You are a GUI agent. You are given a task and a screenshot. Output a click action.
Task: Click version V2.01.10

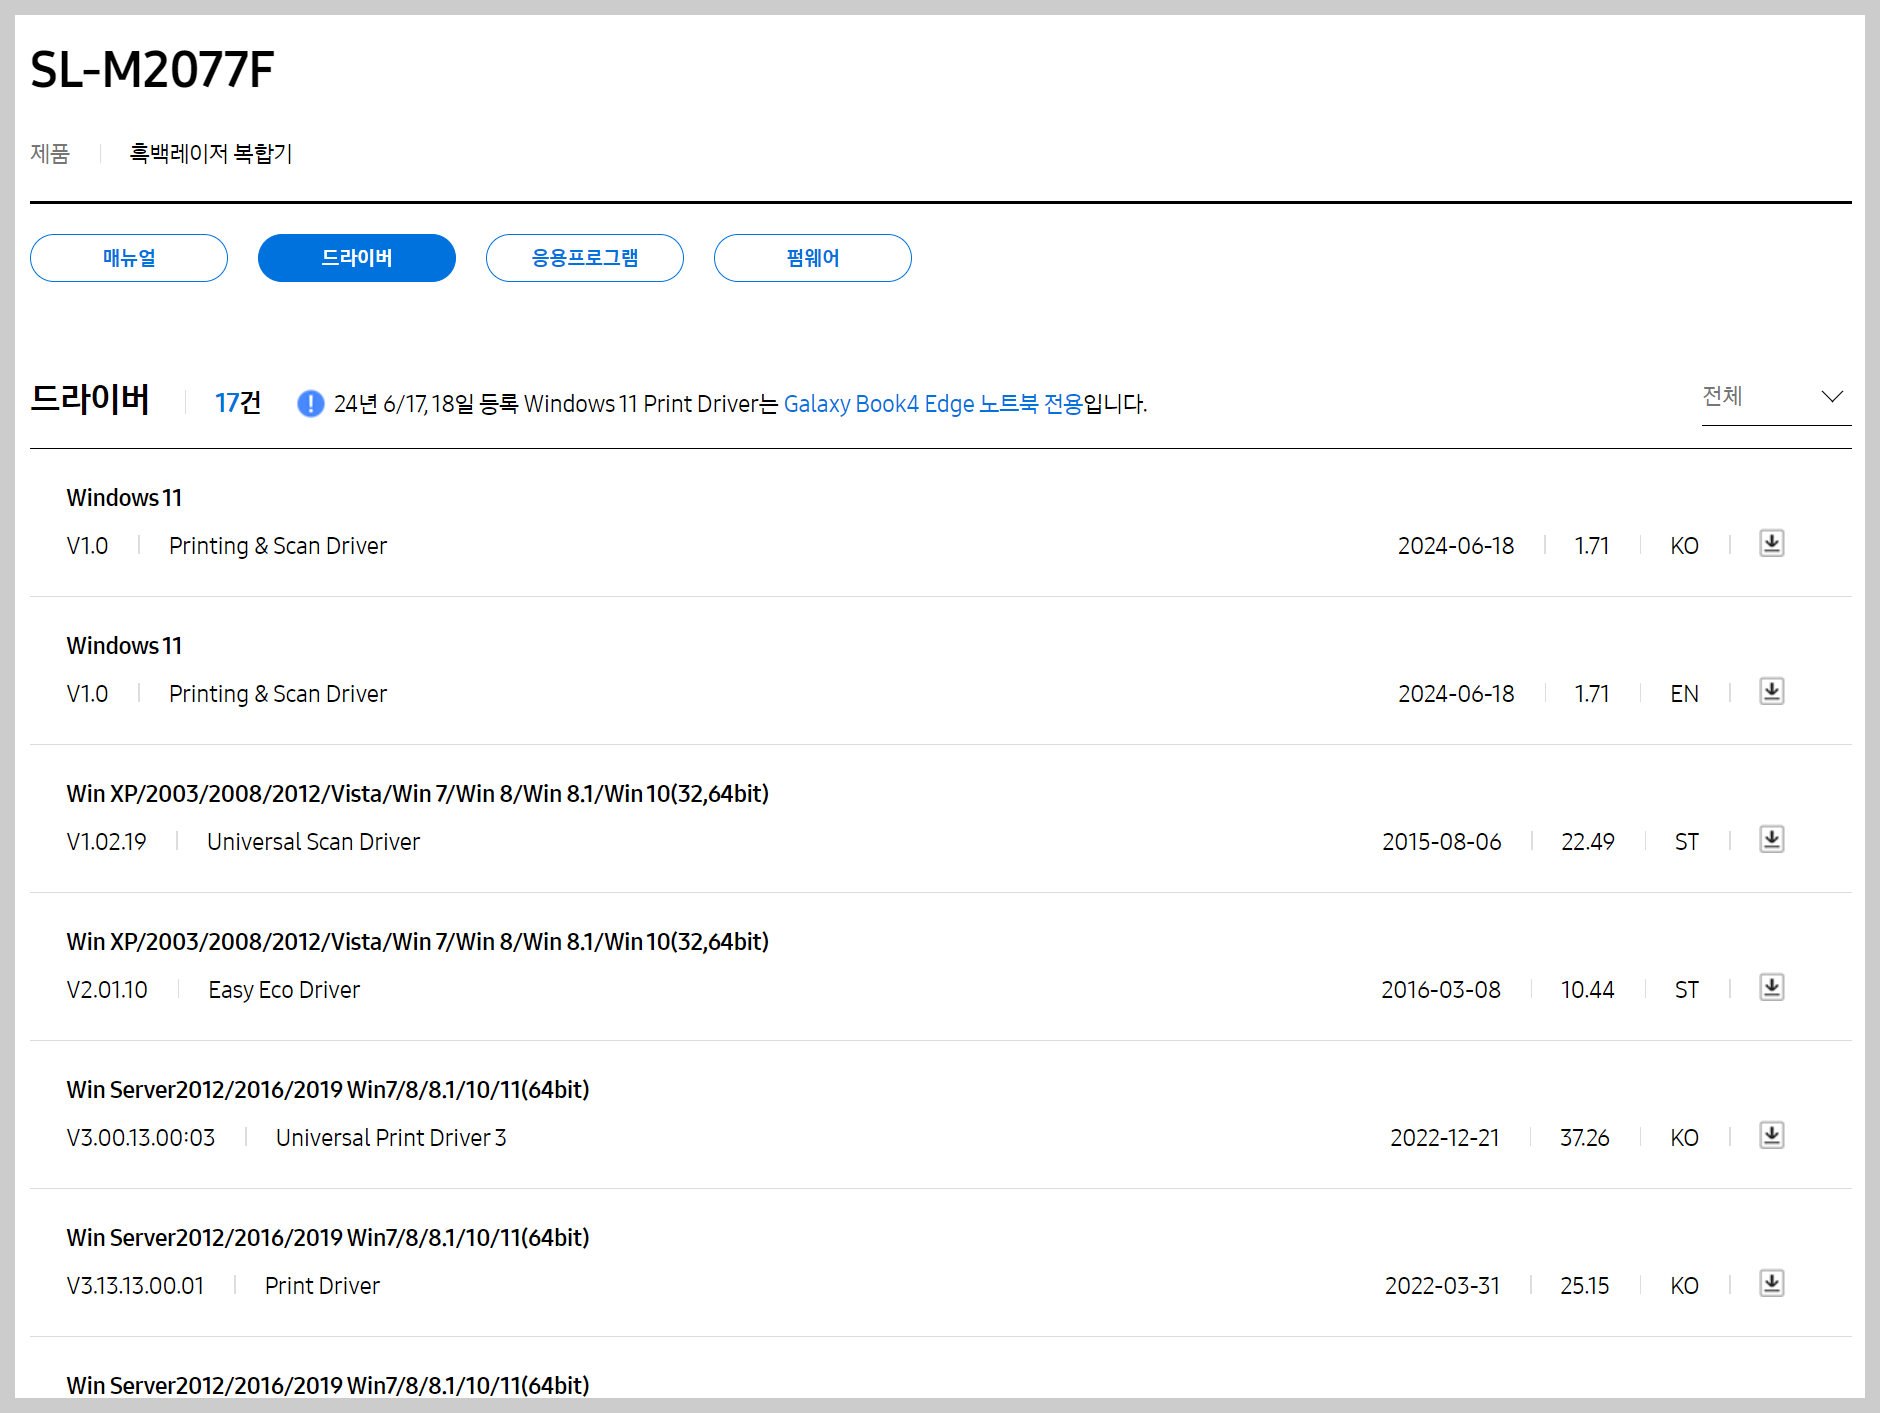pos(107,990)
